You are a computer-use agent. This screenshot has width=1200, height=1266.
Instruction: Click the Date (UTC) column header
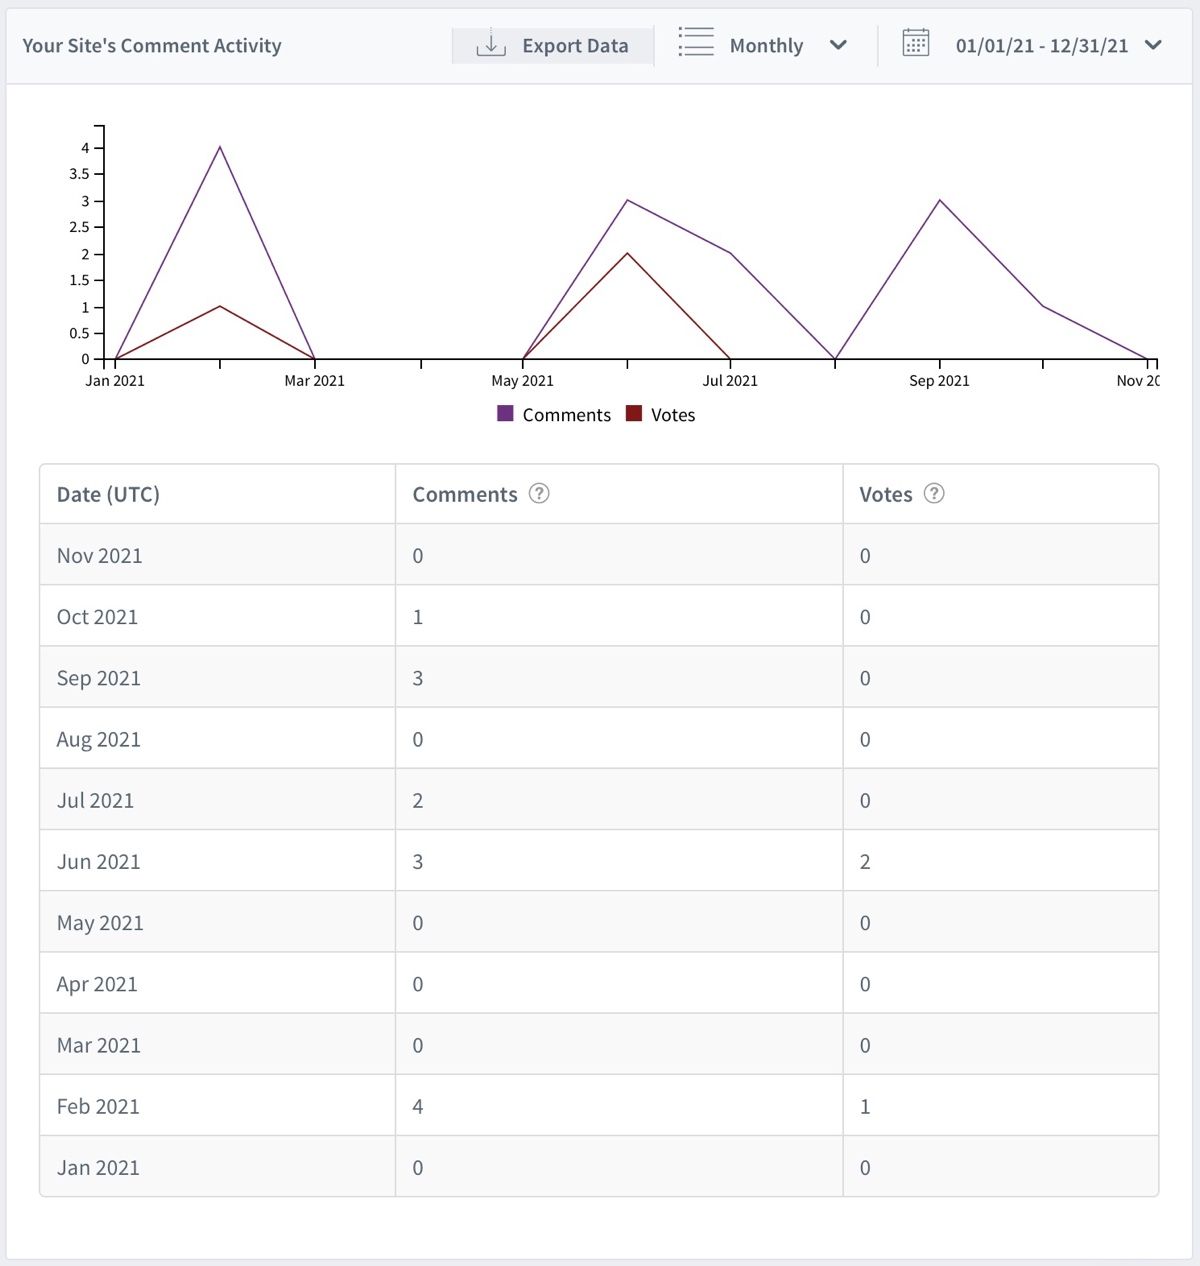click(x=108, y=494)
